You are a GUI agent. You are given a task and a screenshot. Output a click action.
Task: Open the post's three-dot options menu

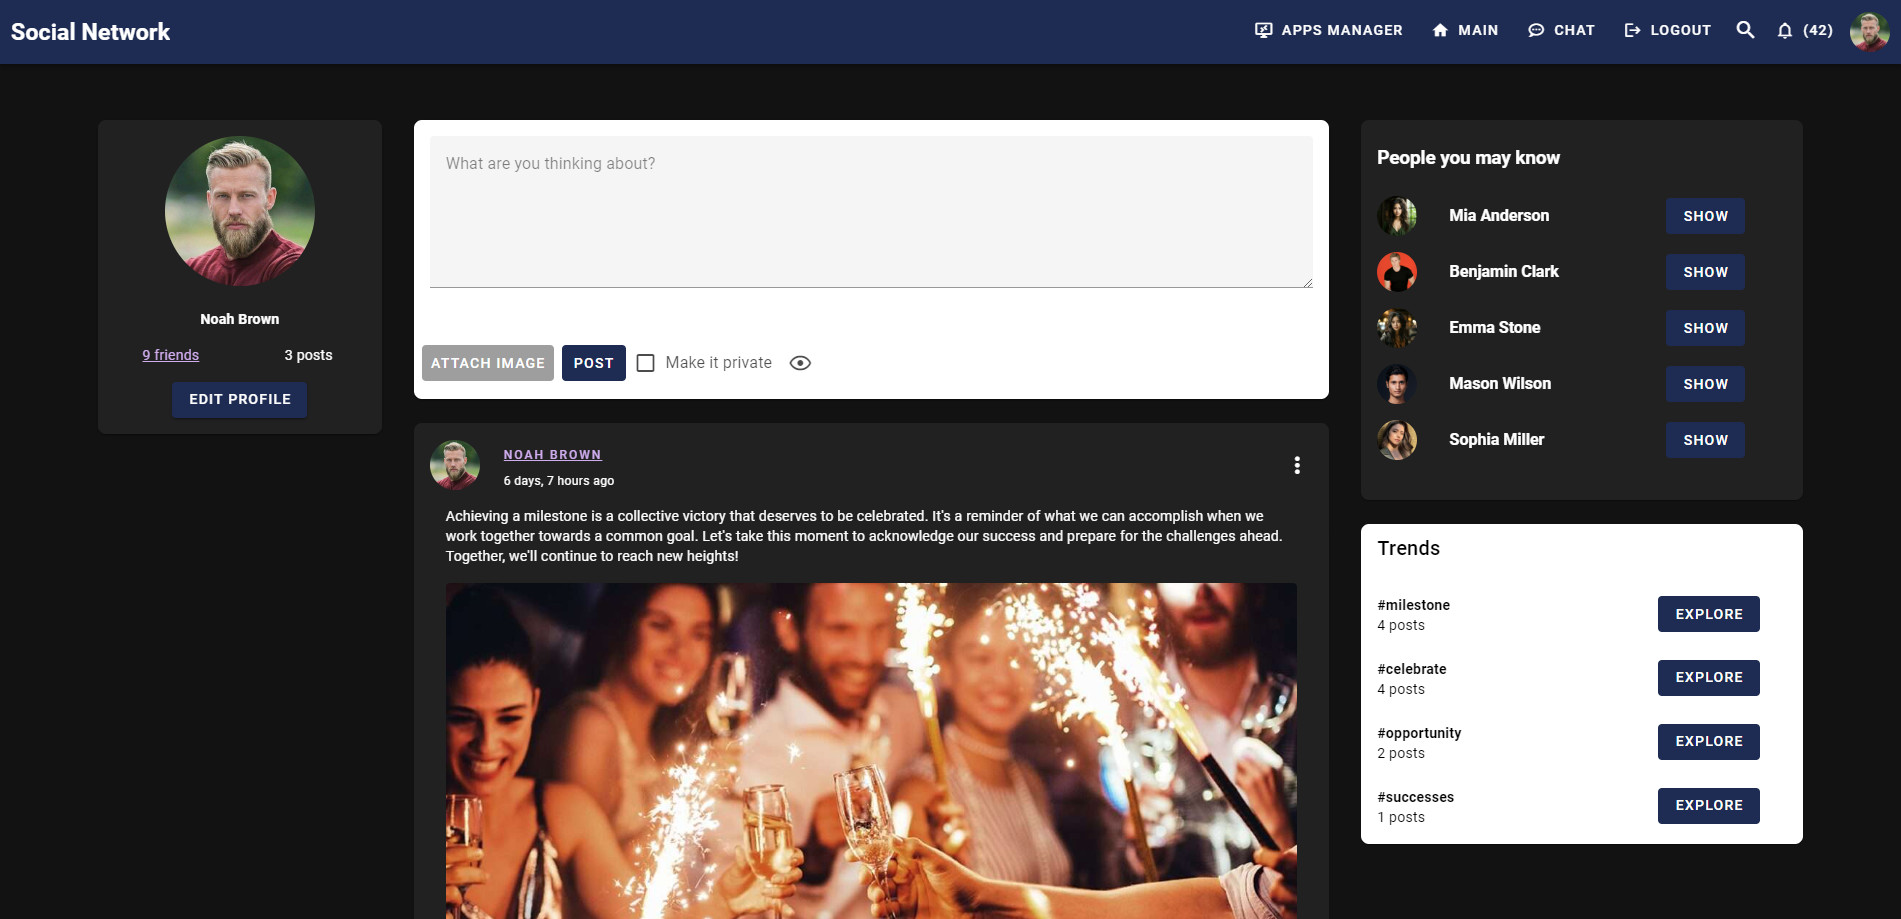pos(1297,465)
